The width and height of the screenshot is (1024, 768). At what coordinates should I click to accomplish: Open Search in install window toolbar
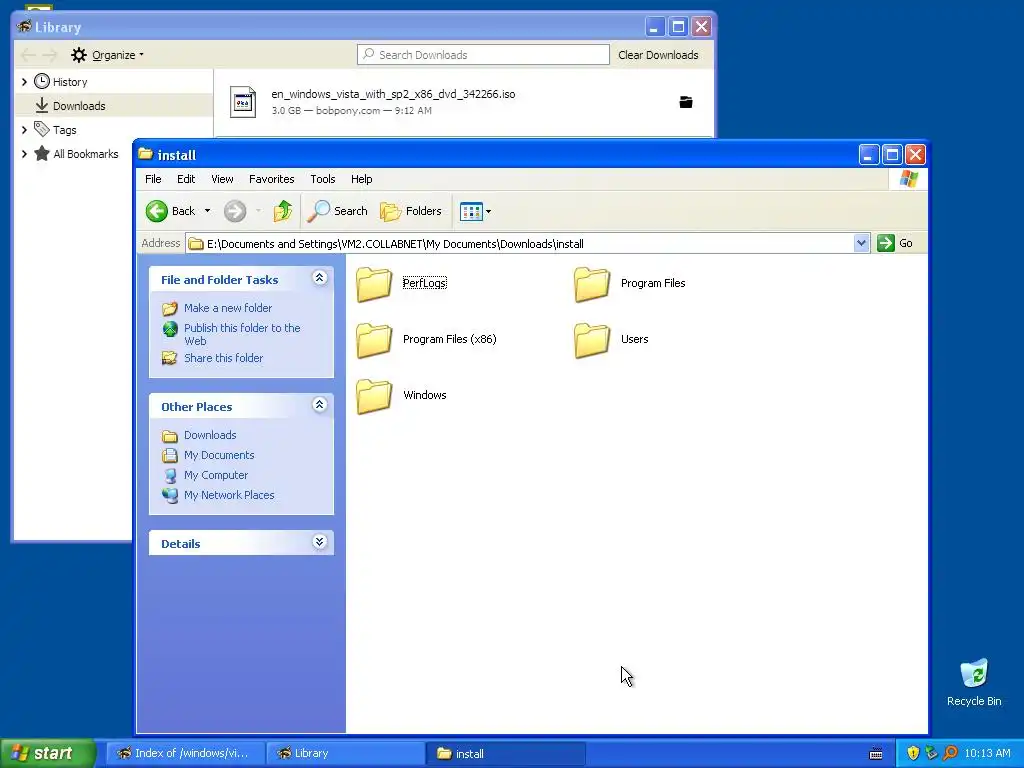click(x=338, y=211)
